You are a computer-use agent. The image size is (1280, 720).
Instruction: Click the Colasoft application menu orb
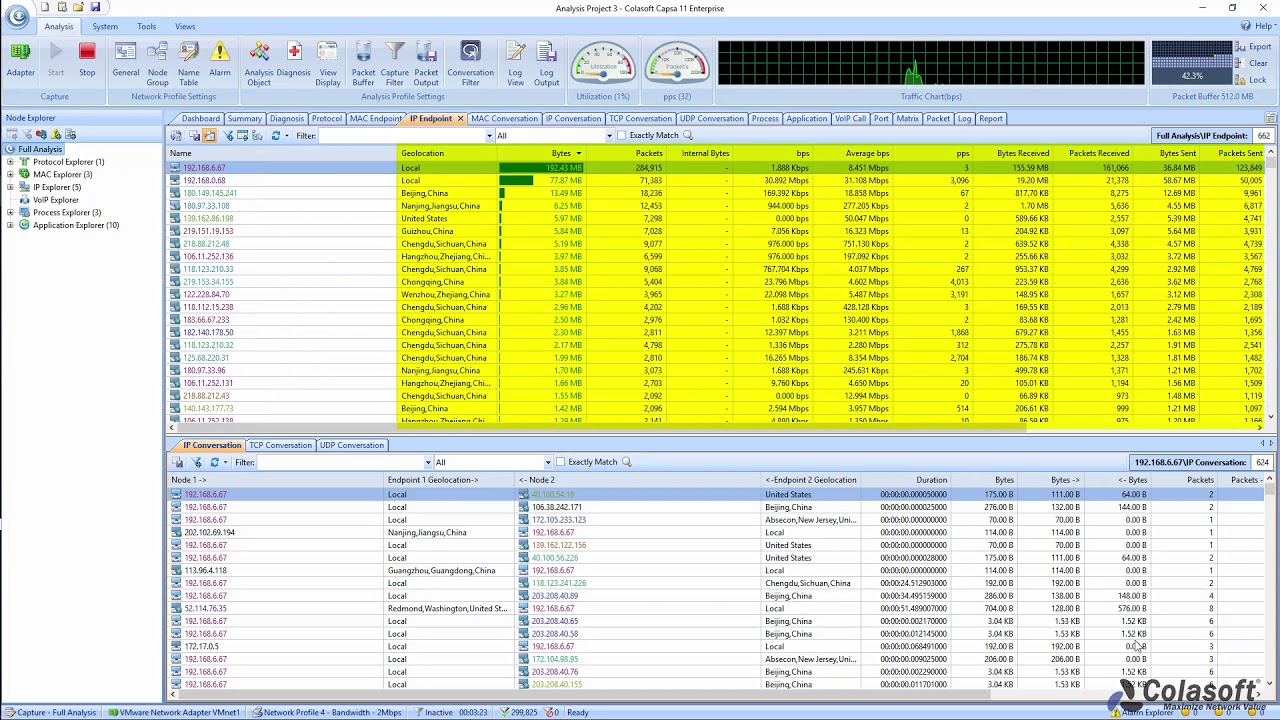pos(17,14)
